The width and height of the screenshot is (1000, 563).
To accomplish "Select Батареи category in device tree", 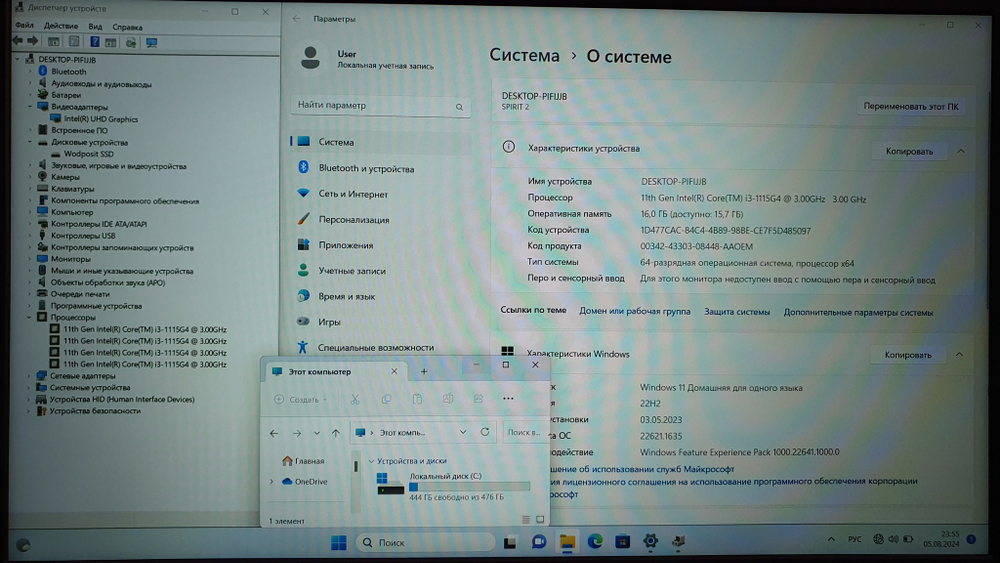I will coord(66,95).
